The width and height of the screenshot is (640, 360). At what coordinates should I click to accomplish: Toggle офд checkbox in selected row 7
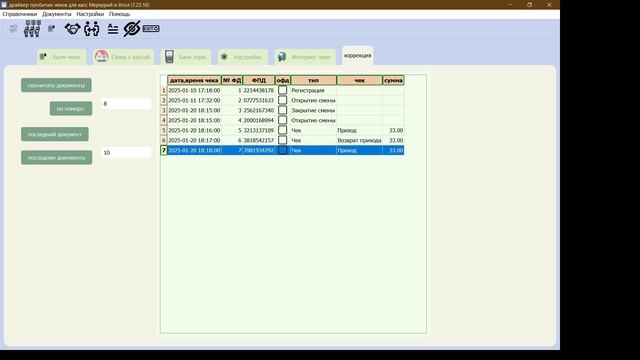click(282, 150)
